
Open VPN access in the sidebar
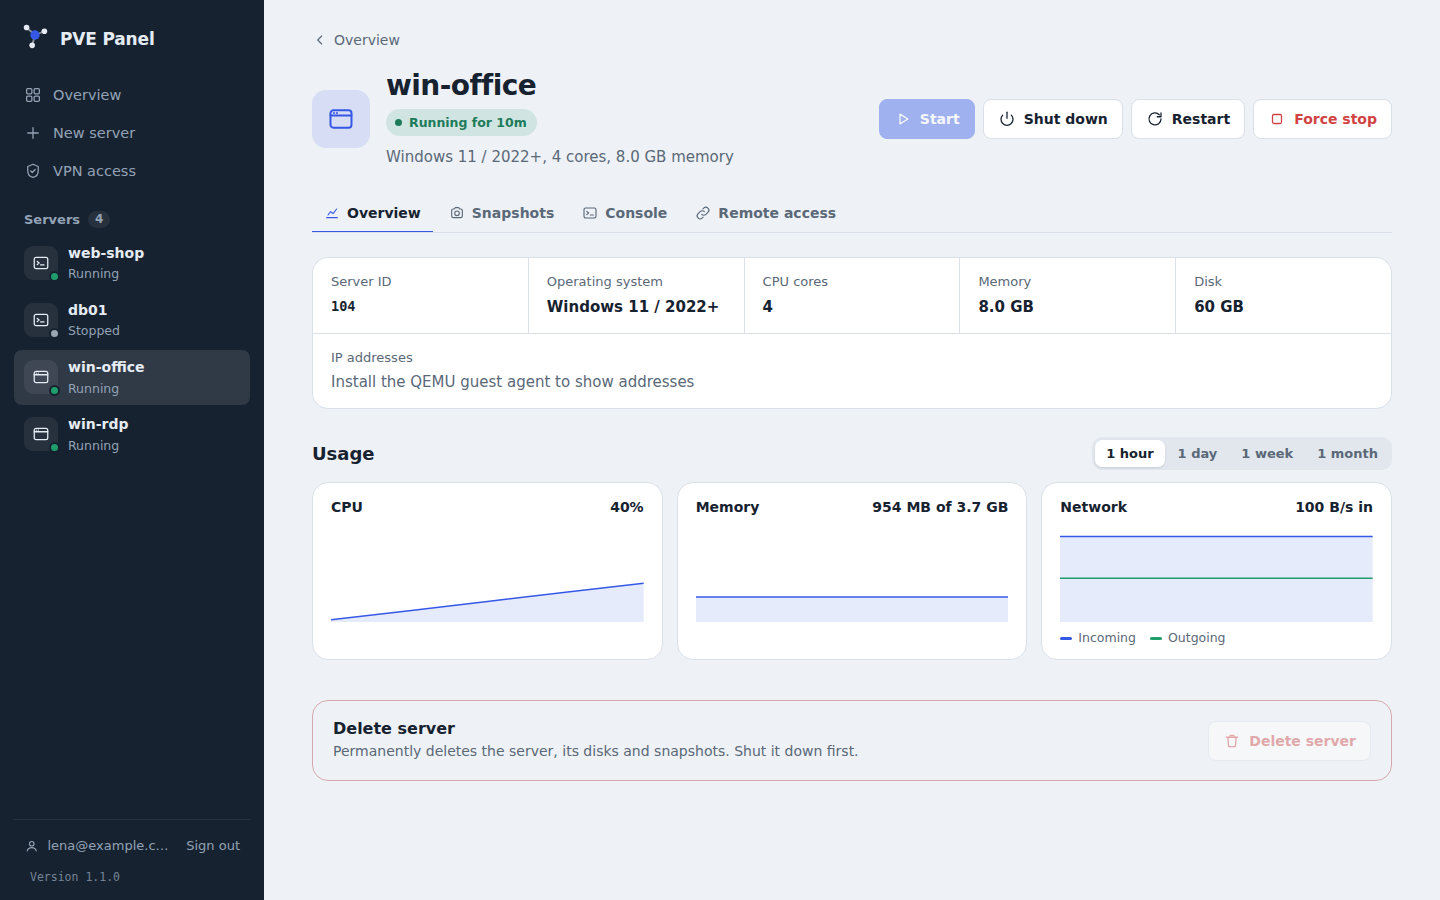pos(132,171)
